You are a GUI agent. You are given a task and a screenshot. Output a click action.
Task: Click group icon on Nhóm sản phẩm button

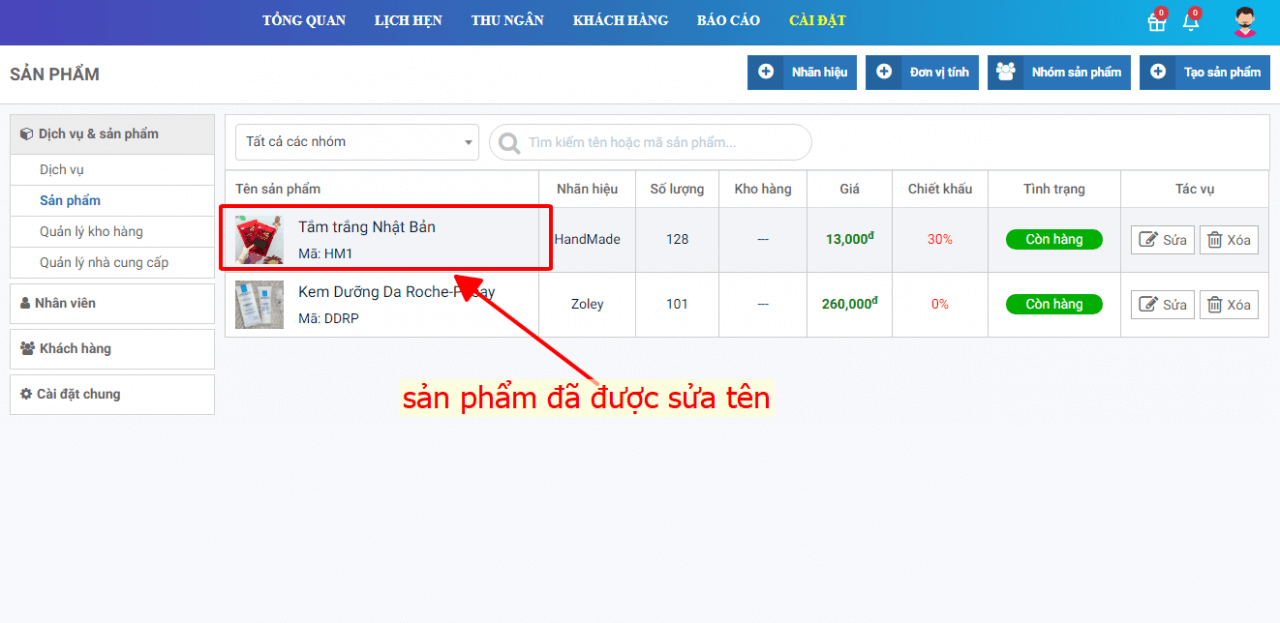point(1006,72)
